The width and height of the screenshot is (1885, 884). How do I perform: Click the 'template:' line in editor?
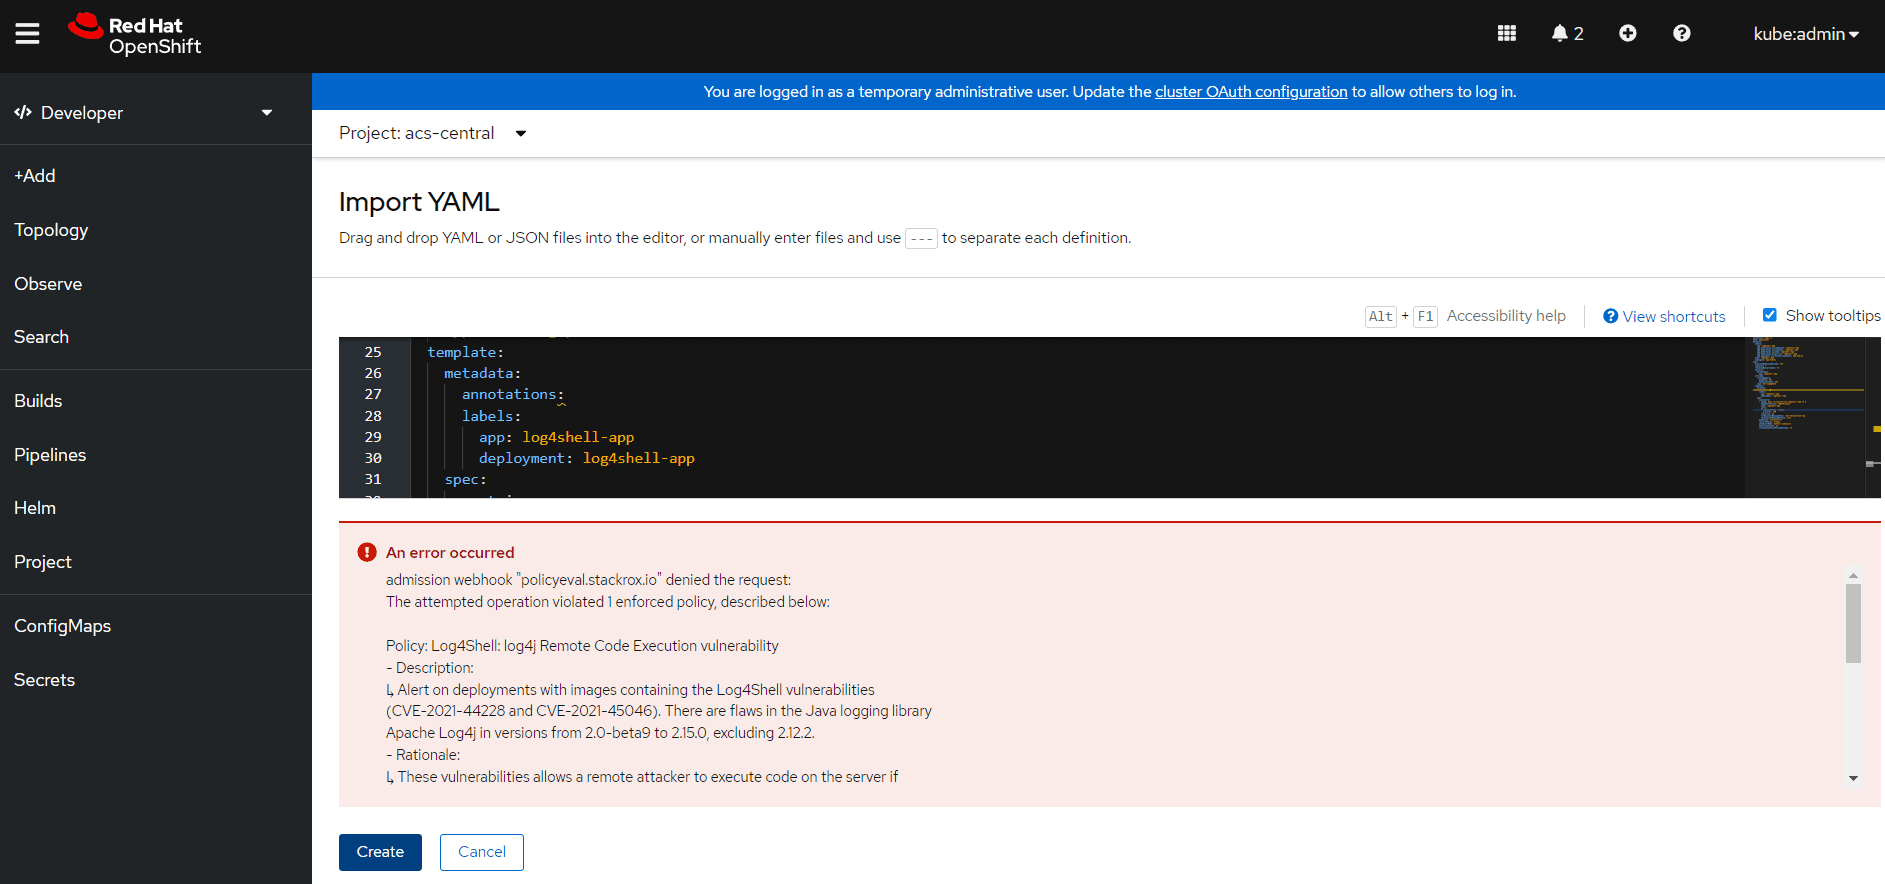tap(465, 352)
